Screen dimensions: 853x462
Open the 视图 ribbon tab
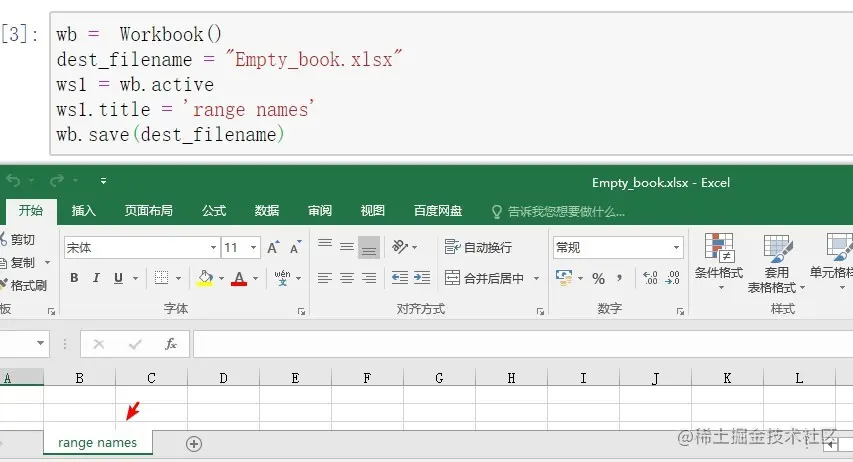click(x=373, y=211)
